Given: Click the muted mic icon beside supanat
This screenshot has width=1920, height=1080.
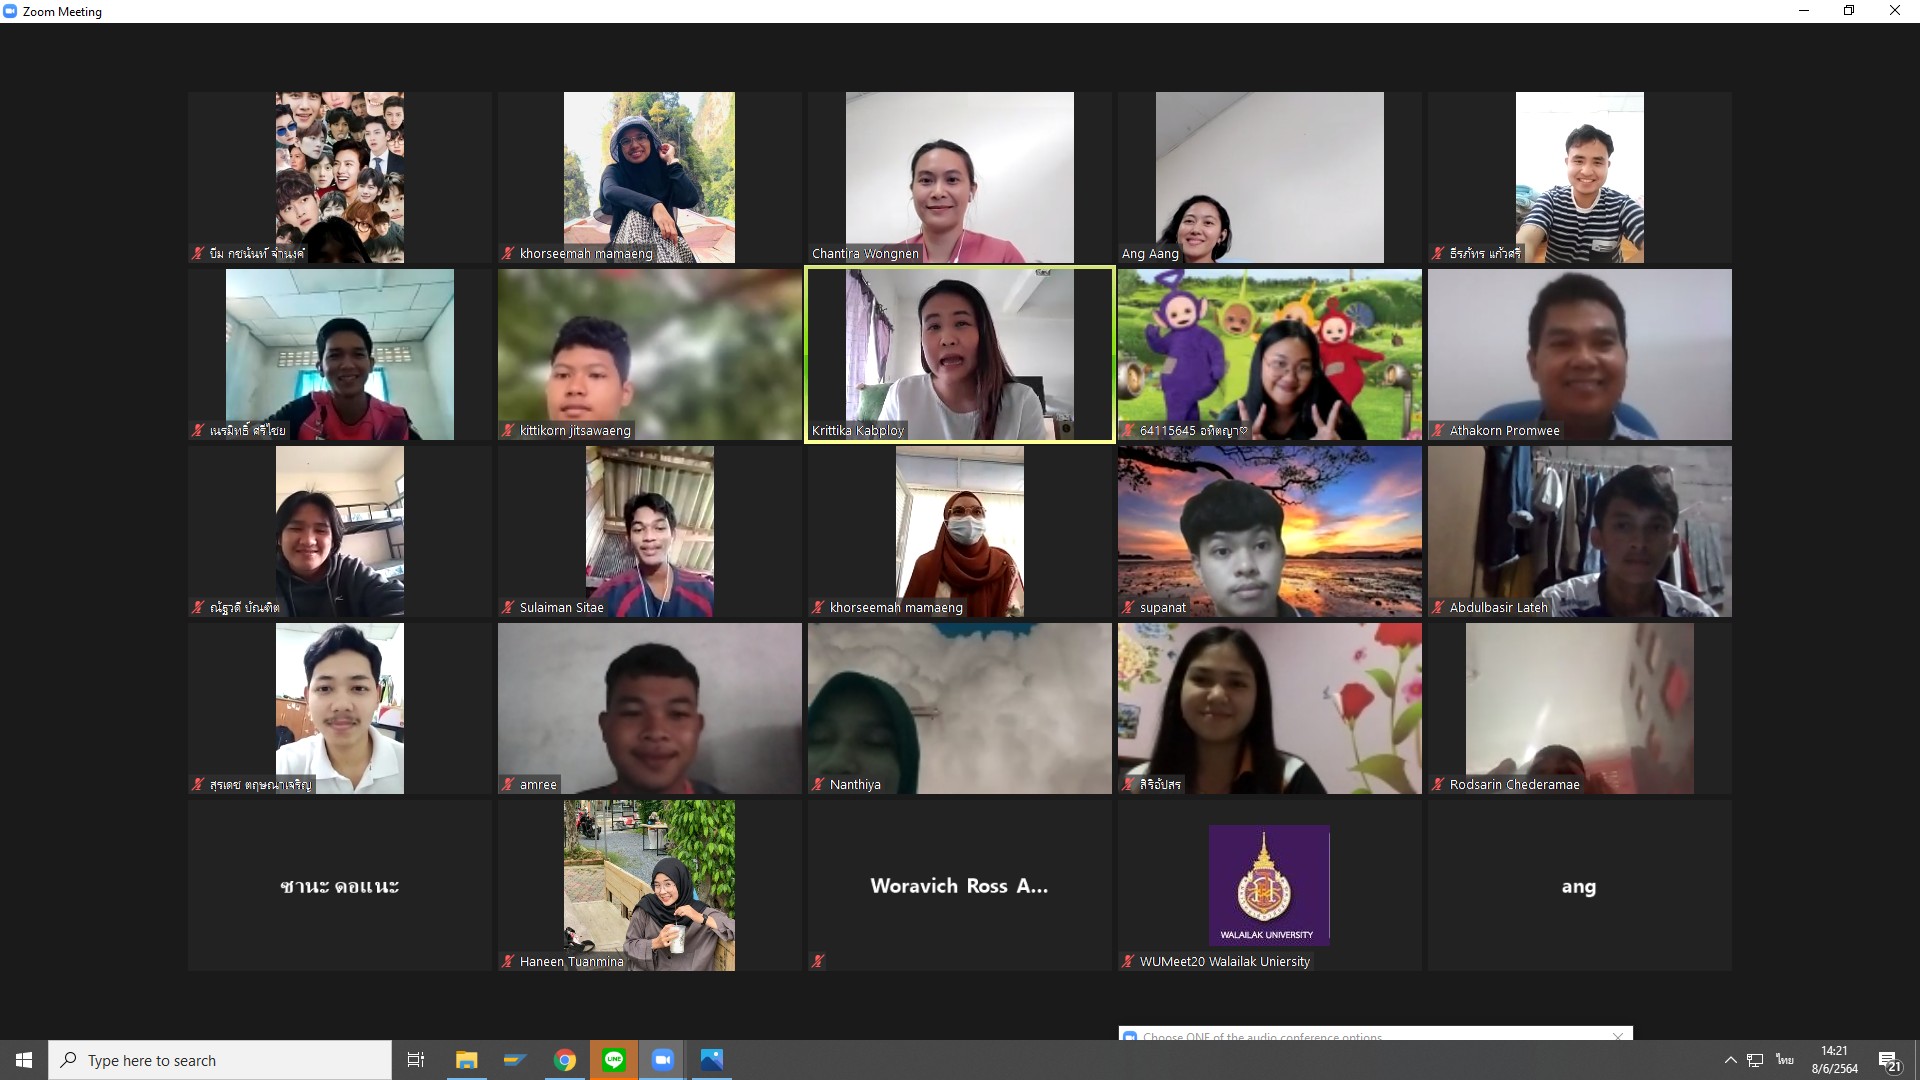Looking at the screenshot, I should coord(1129,607).
